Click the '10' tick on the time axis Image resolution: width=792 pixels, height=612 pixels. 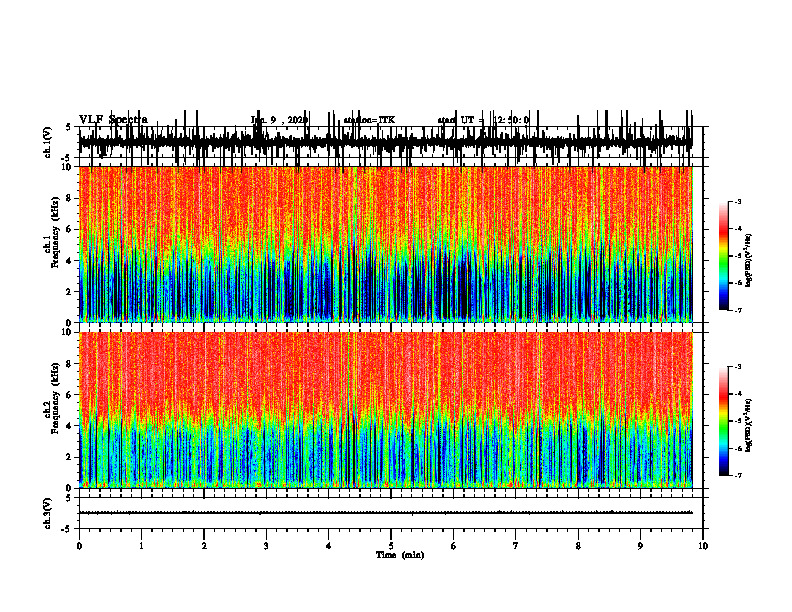pyautogui.click(x=703, y=546)
